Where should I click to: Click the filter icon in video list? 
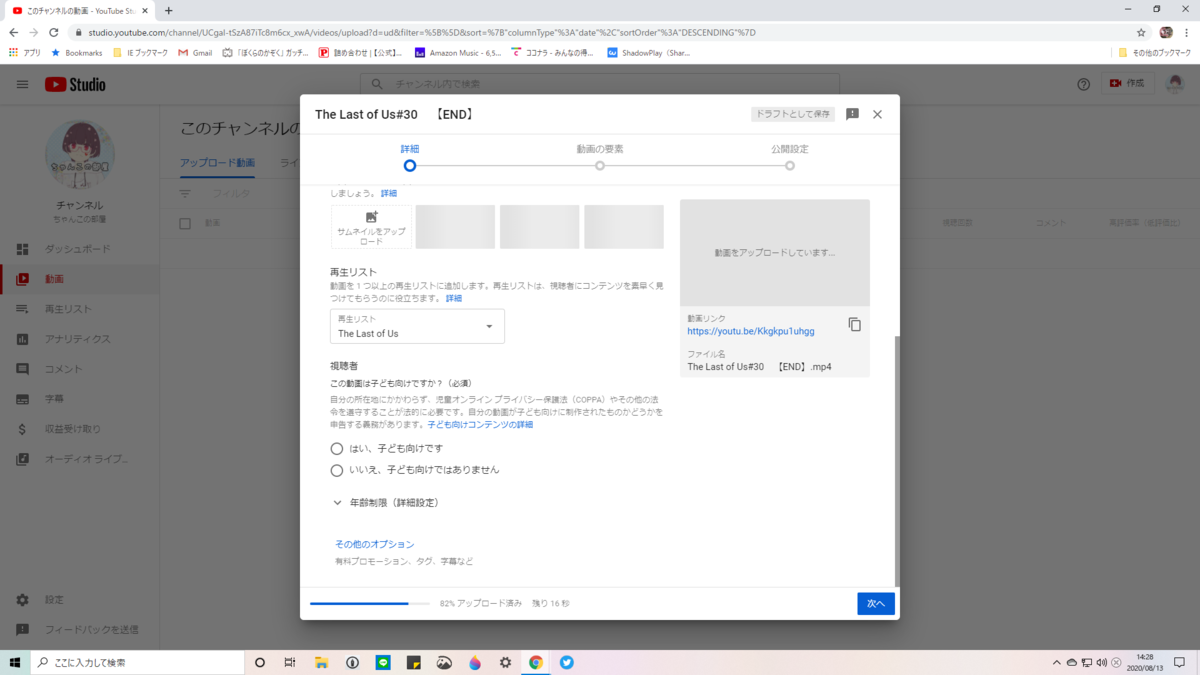tap(185, 194)
